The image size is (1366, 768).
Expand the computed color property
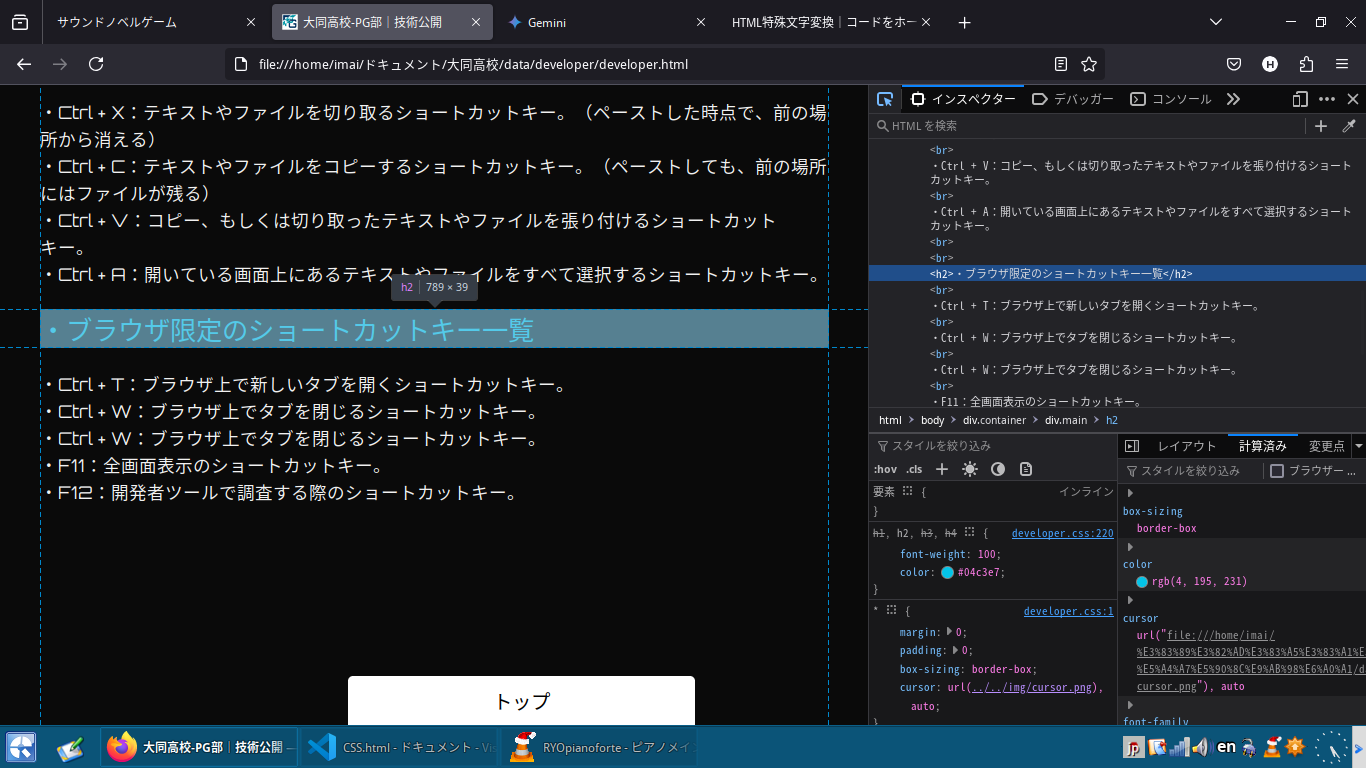(x=1131, y=547)
